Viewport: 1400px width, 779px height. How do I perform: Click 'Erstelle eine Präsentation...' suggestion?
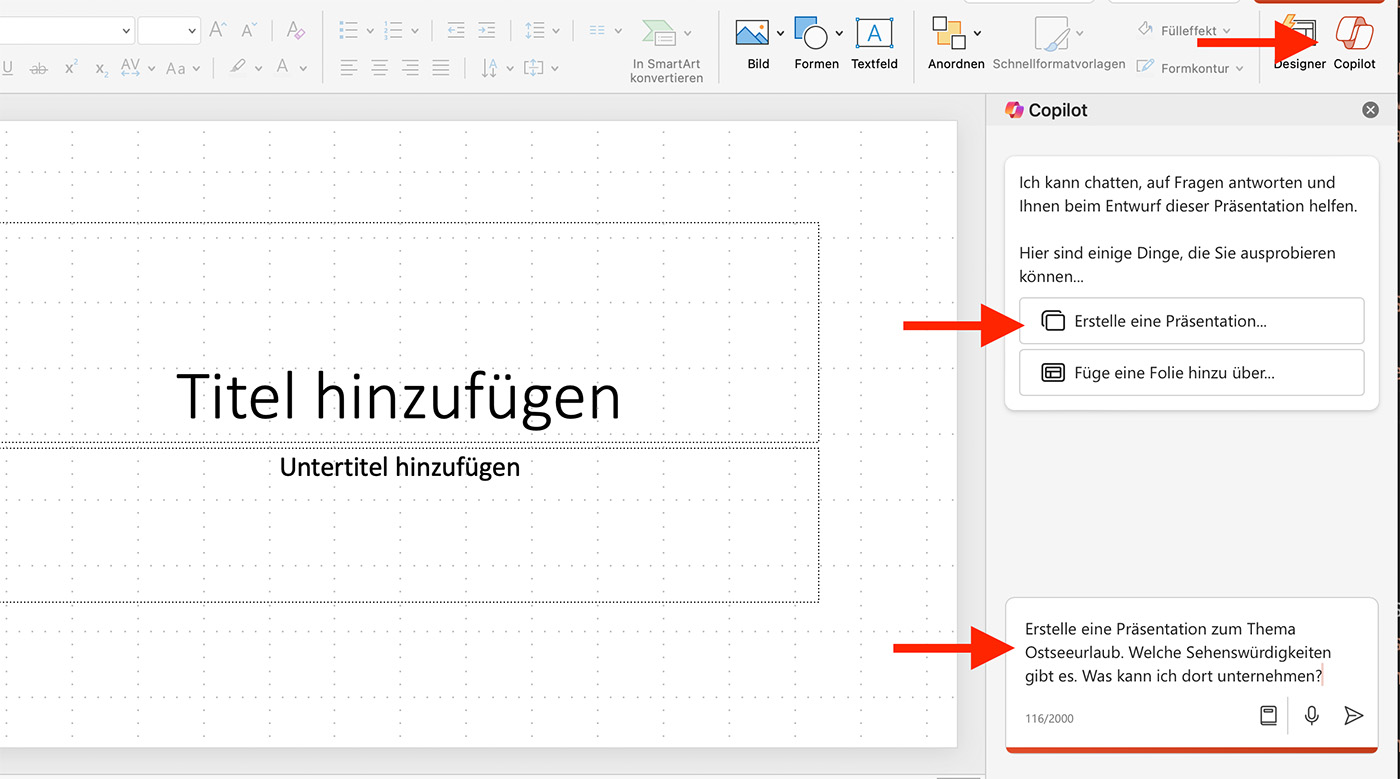1191,321
